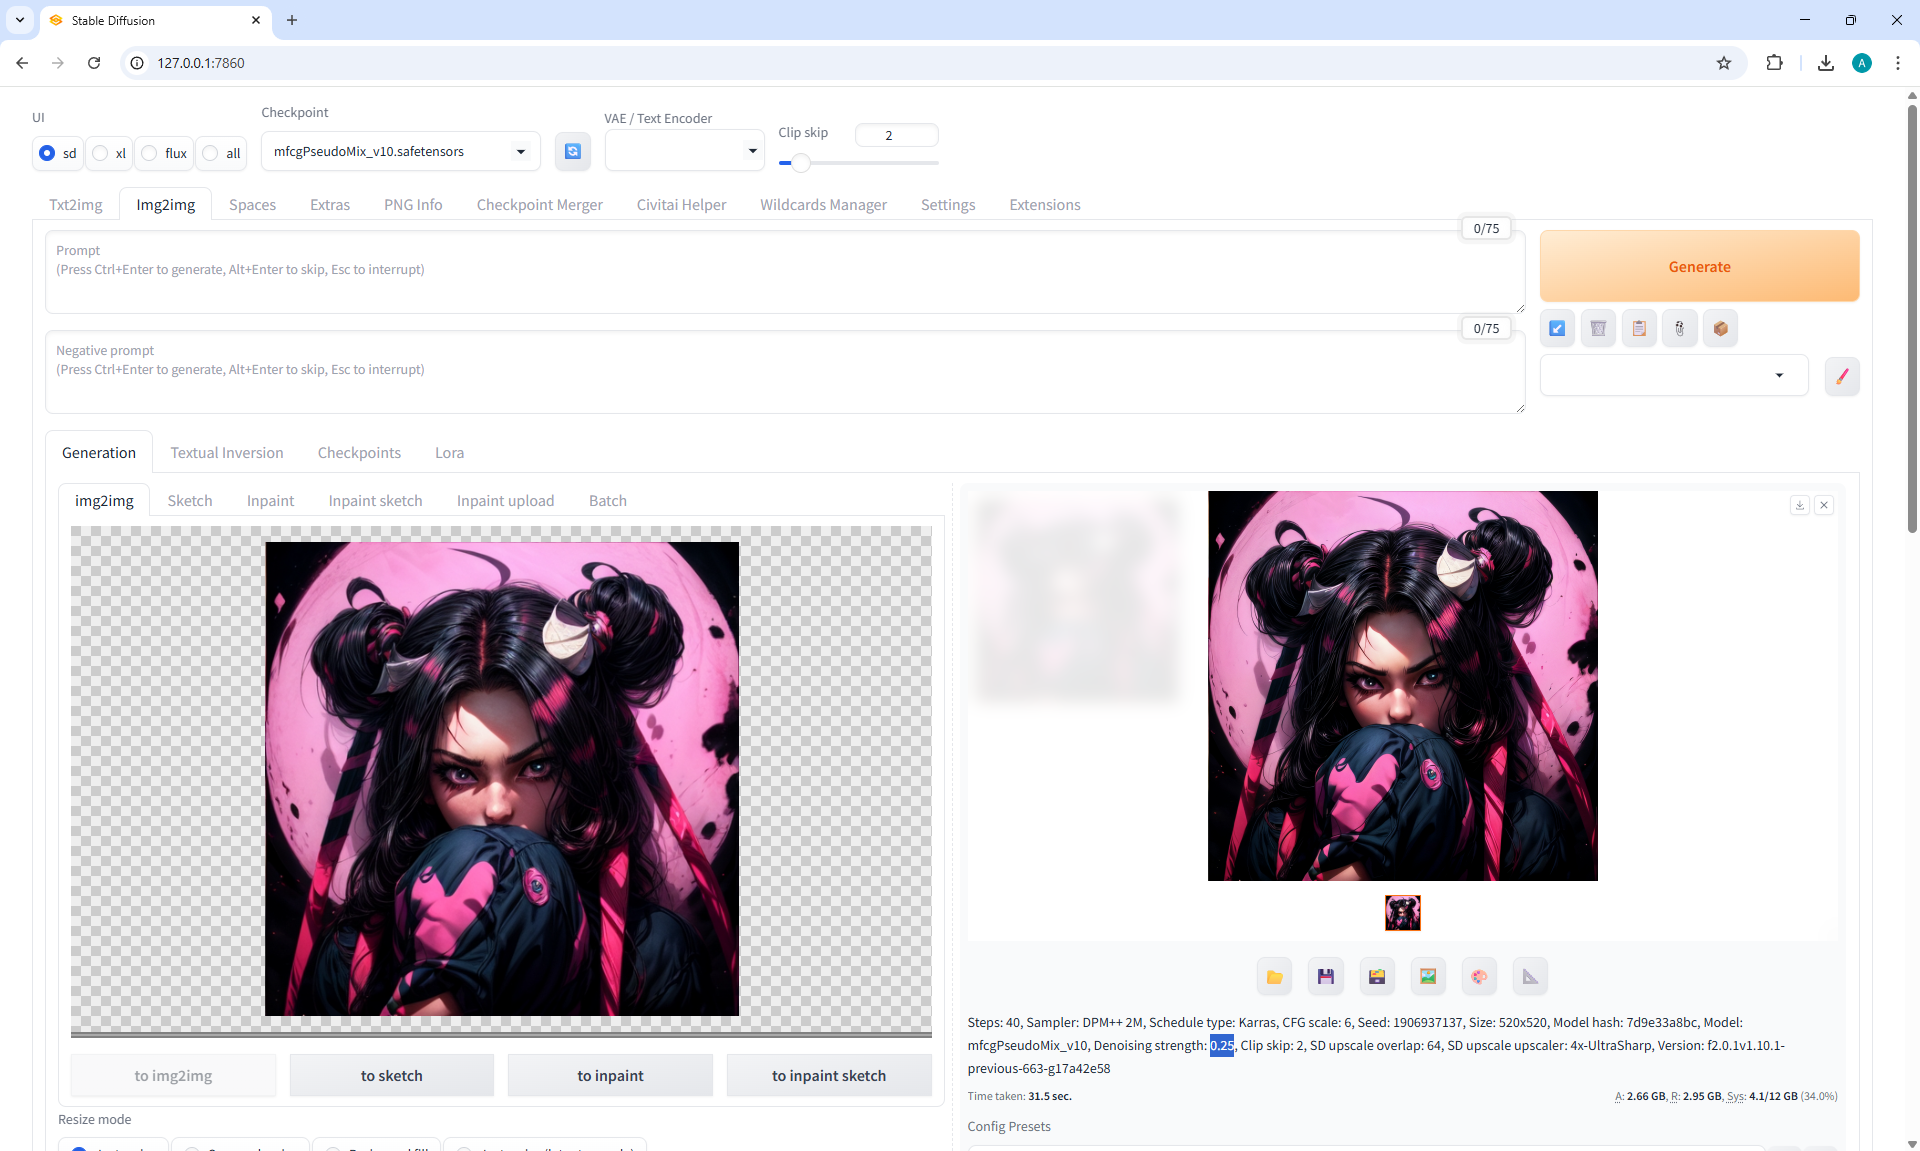
Task: Save image using floppy disk icon
Action: coord(1325,976)
